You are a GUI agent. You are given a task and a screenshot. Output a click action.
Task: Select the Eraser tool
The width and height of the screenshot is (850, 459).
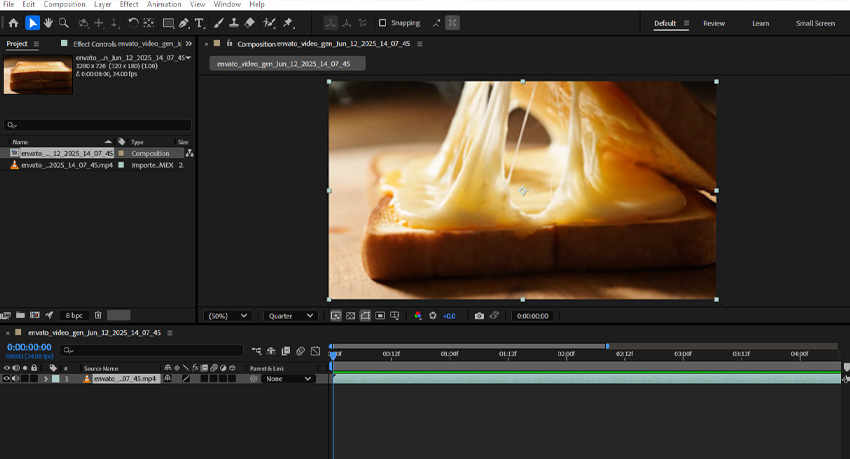point(250,23)
